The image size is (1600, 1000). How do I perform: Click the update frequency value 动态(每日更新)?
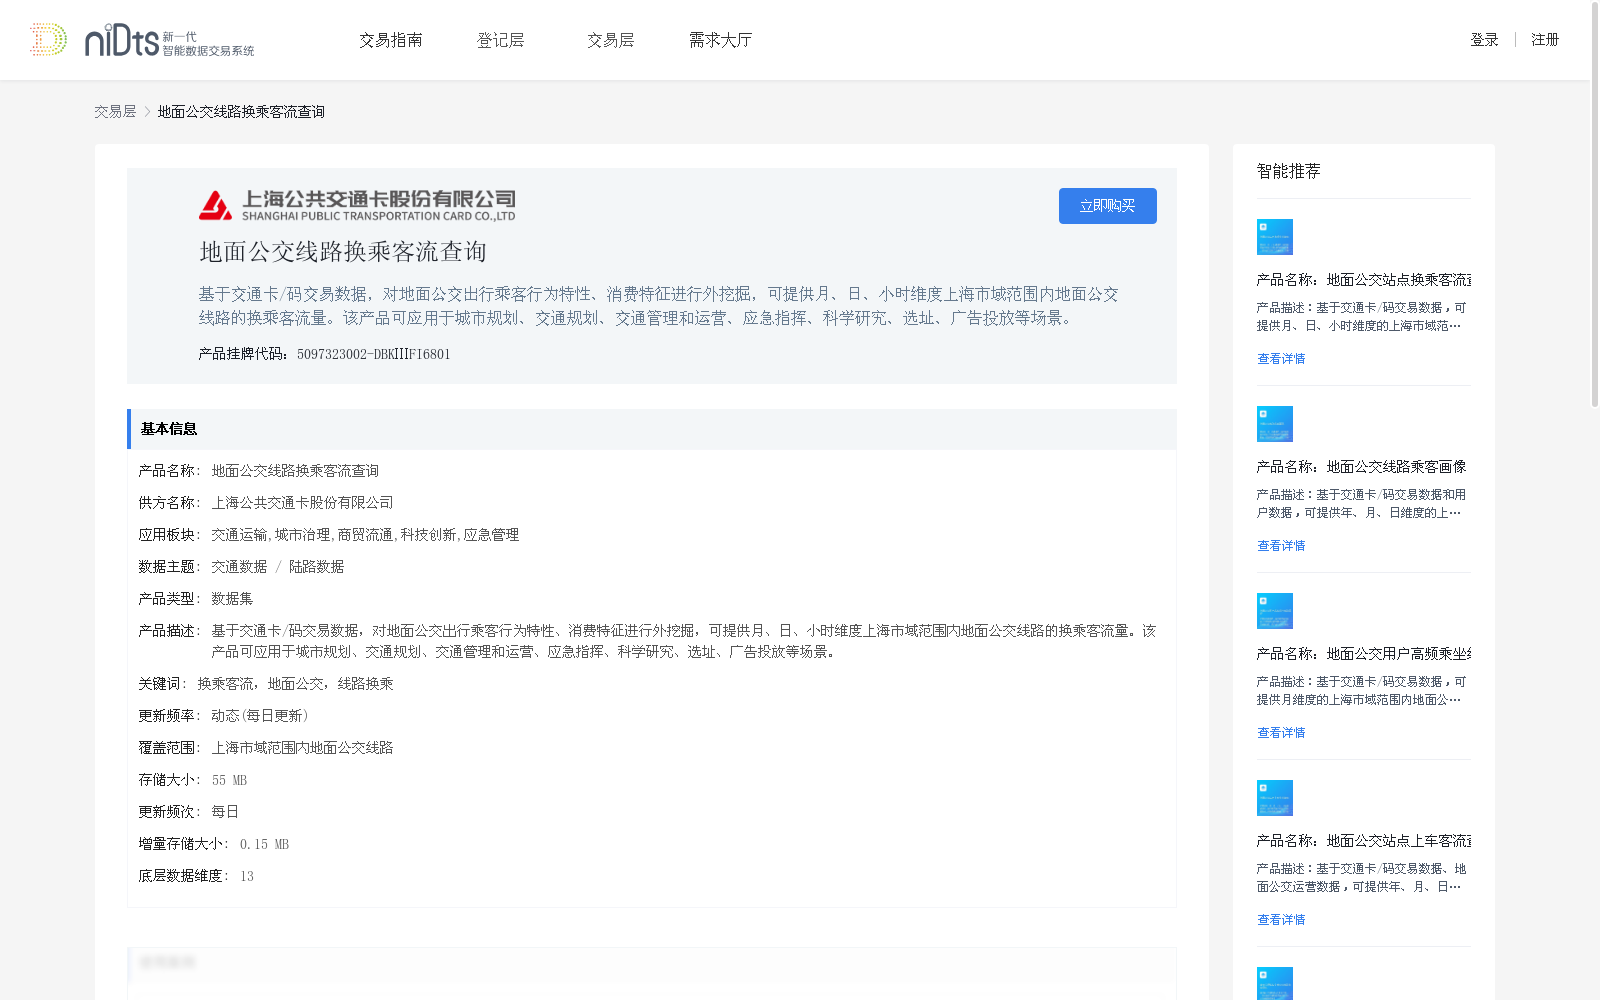pos(260,716)
